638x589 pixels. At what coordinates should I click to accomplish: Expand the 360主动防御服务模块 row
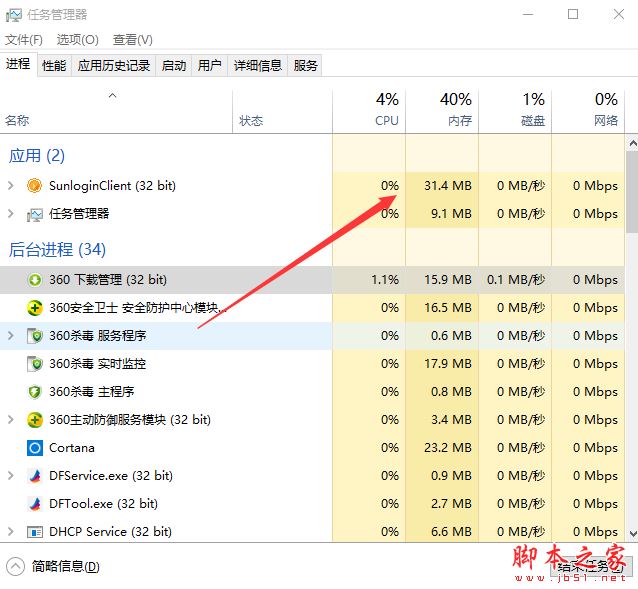click(11, 420)
